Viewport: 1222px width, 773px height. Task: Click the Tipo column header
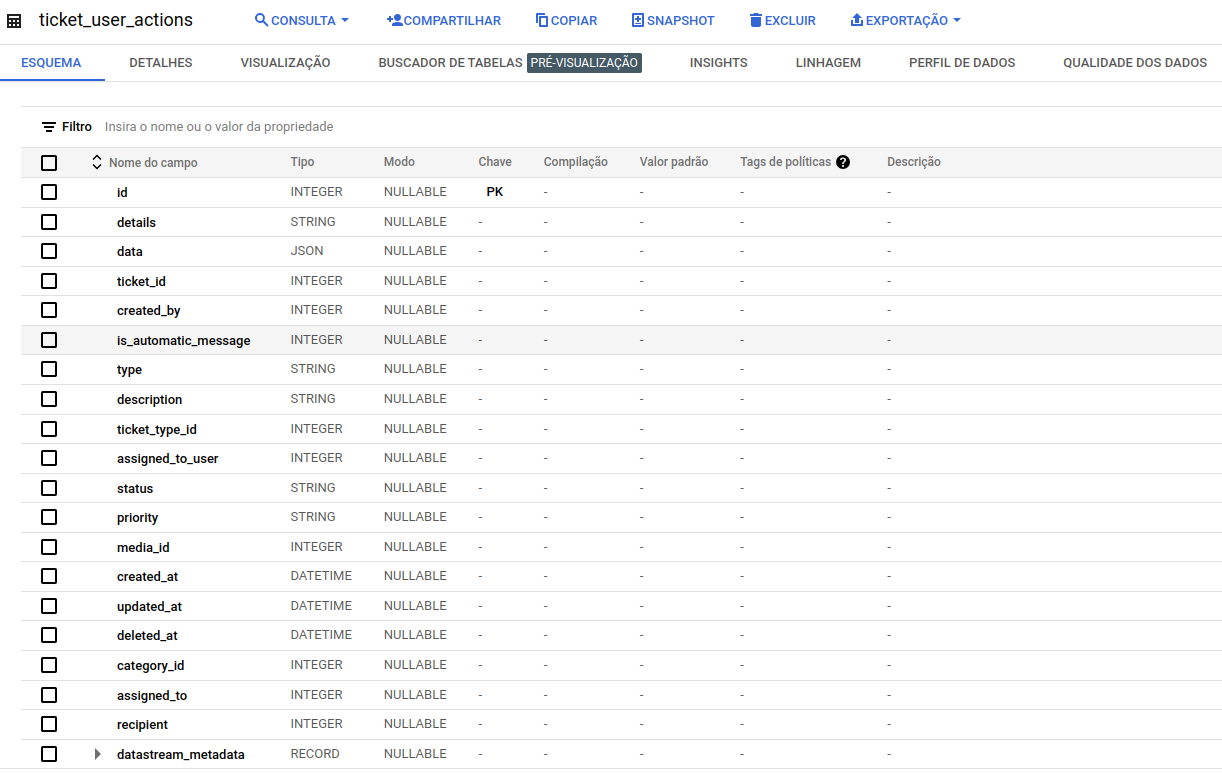(302, 162)
